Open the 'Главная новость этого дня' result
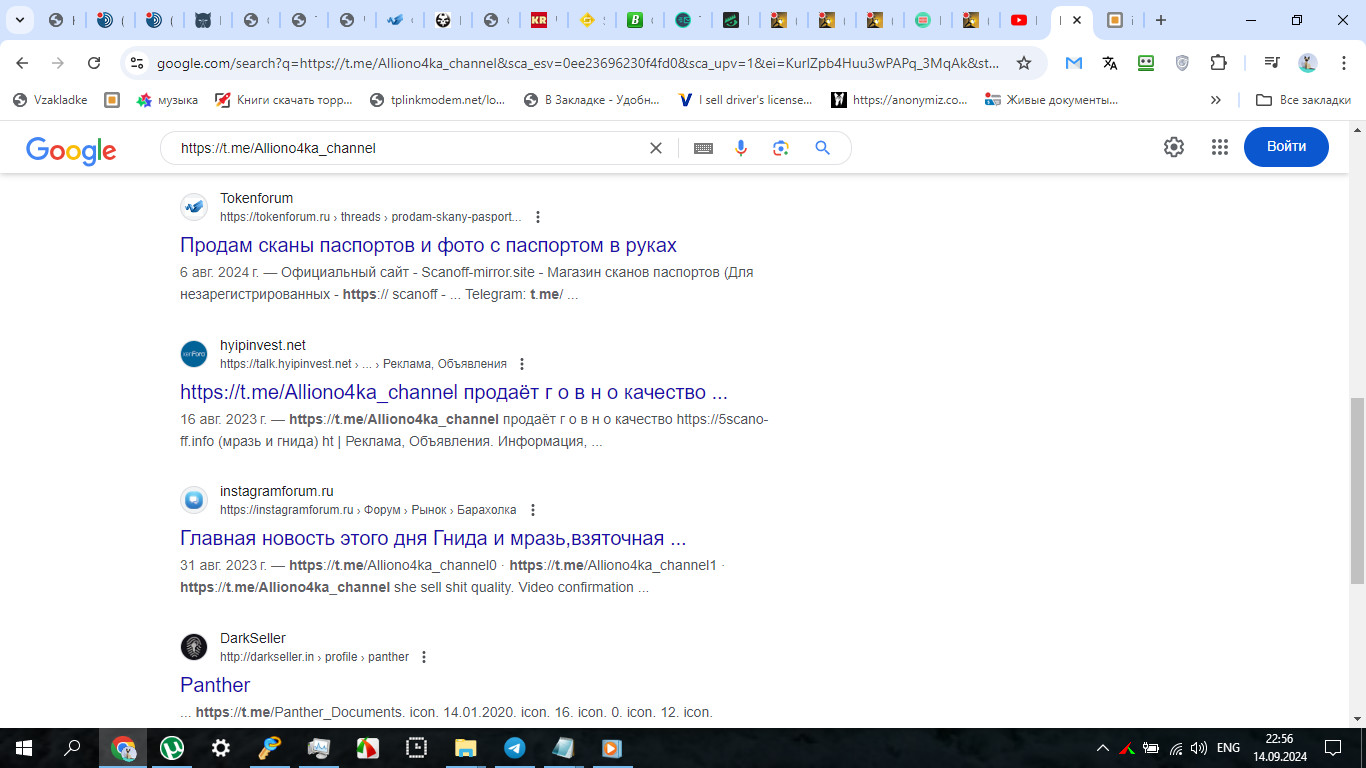This screenshot has height=768, width=1366. pyautogui.click(x=433, y=538)
